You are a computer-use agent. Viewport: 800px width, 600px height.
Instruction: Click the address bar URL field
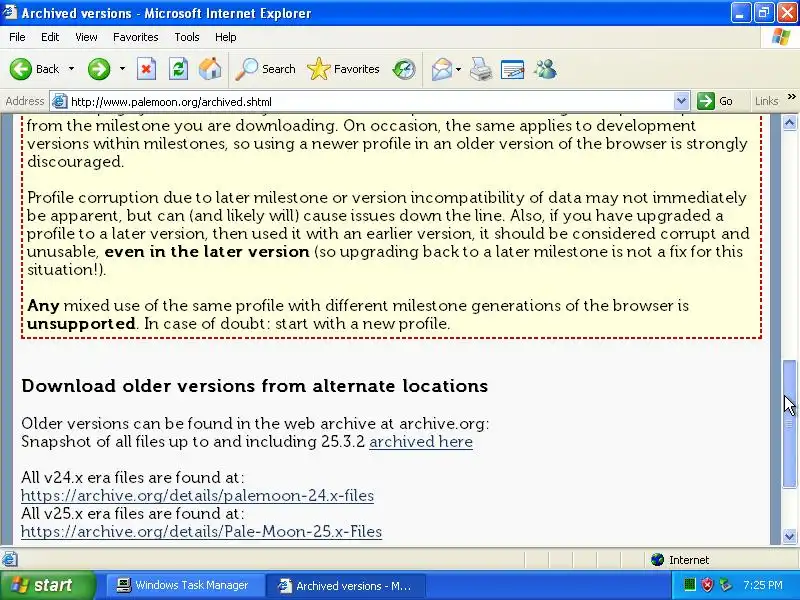pyautogui.click(x=370, y=102)
